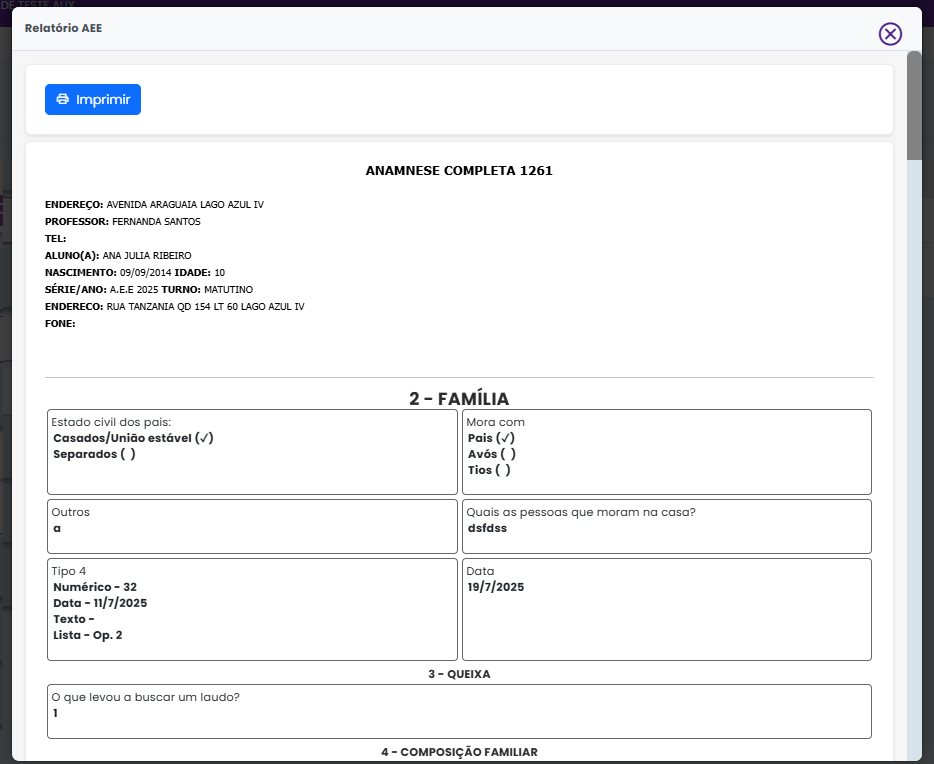Click the Avós unchecked option
934x764 pixels.
point(491,454)
